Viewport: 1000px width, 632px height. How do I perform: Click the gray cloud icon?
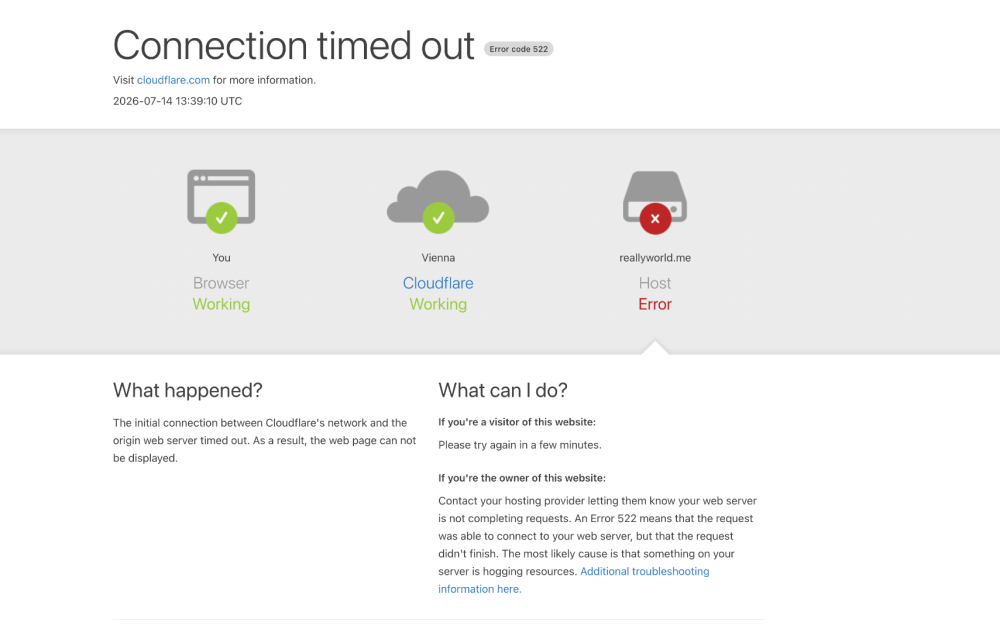point(438,197)
